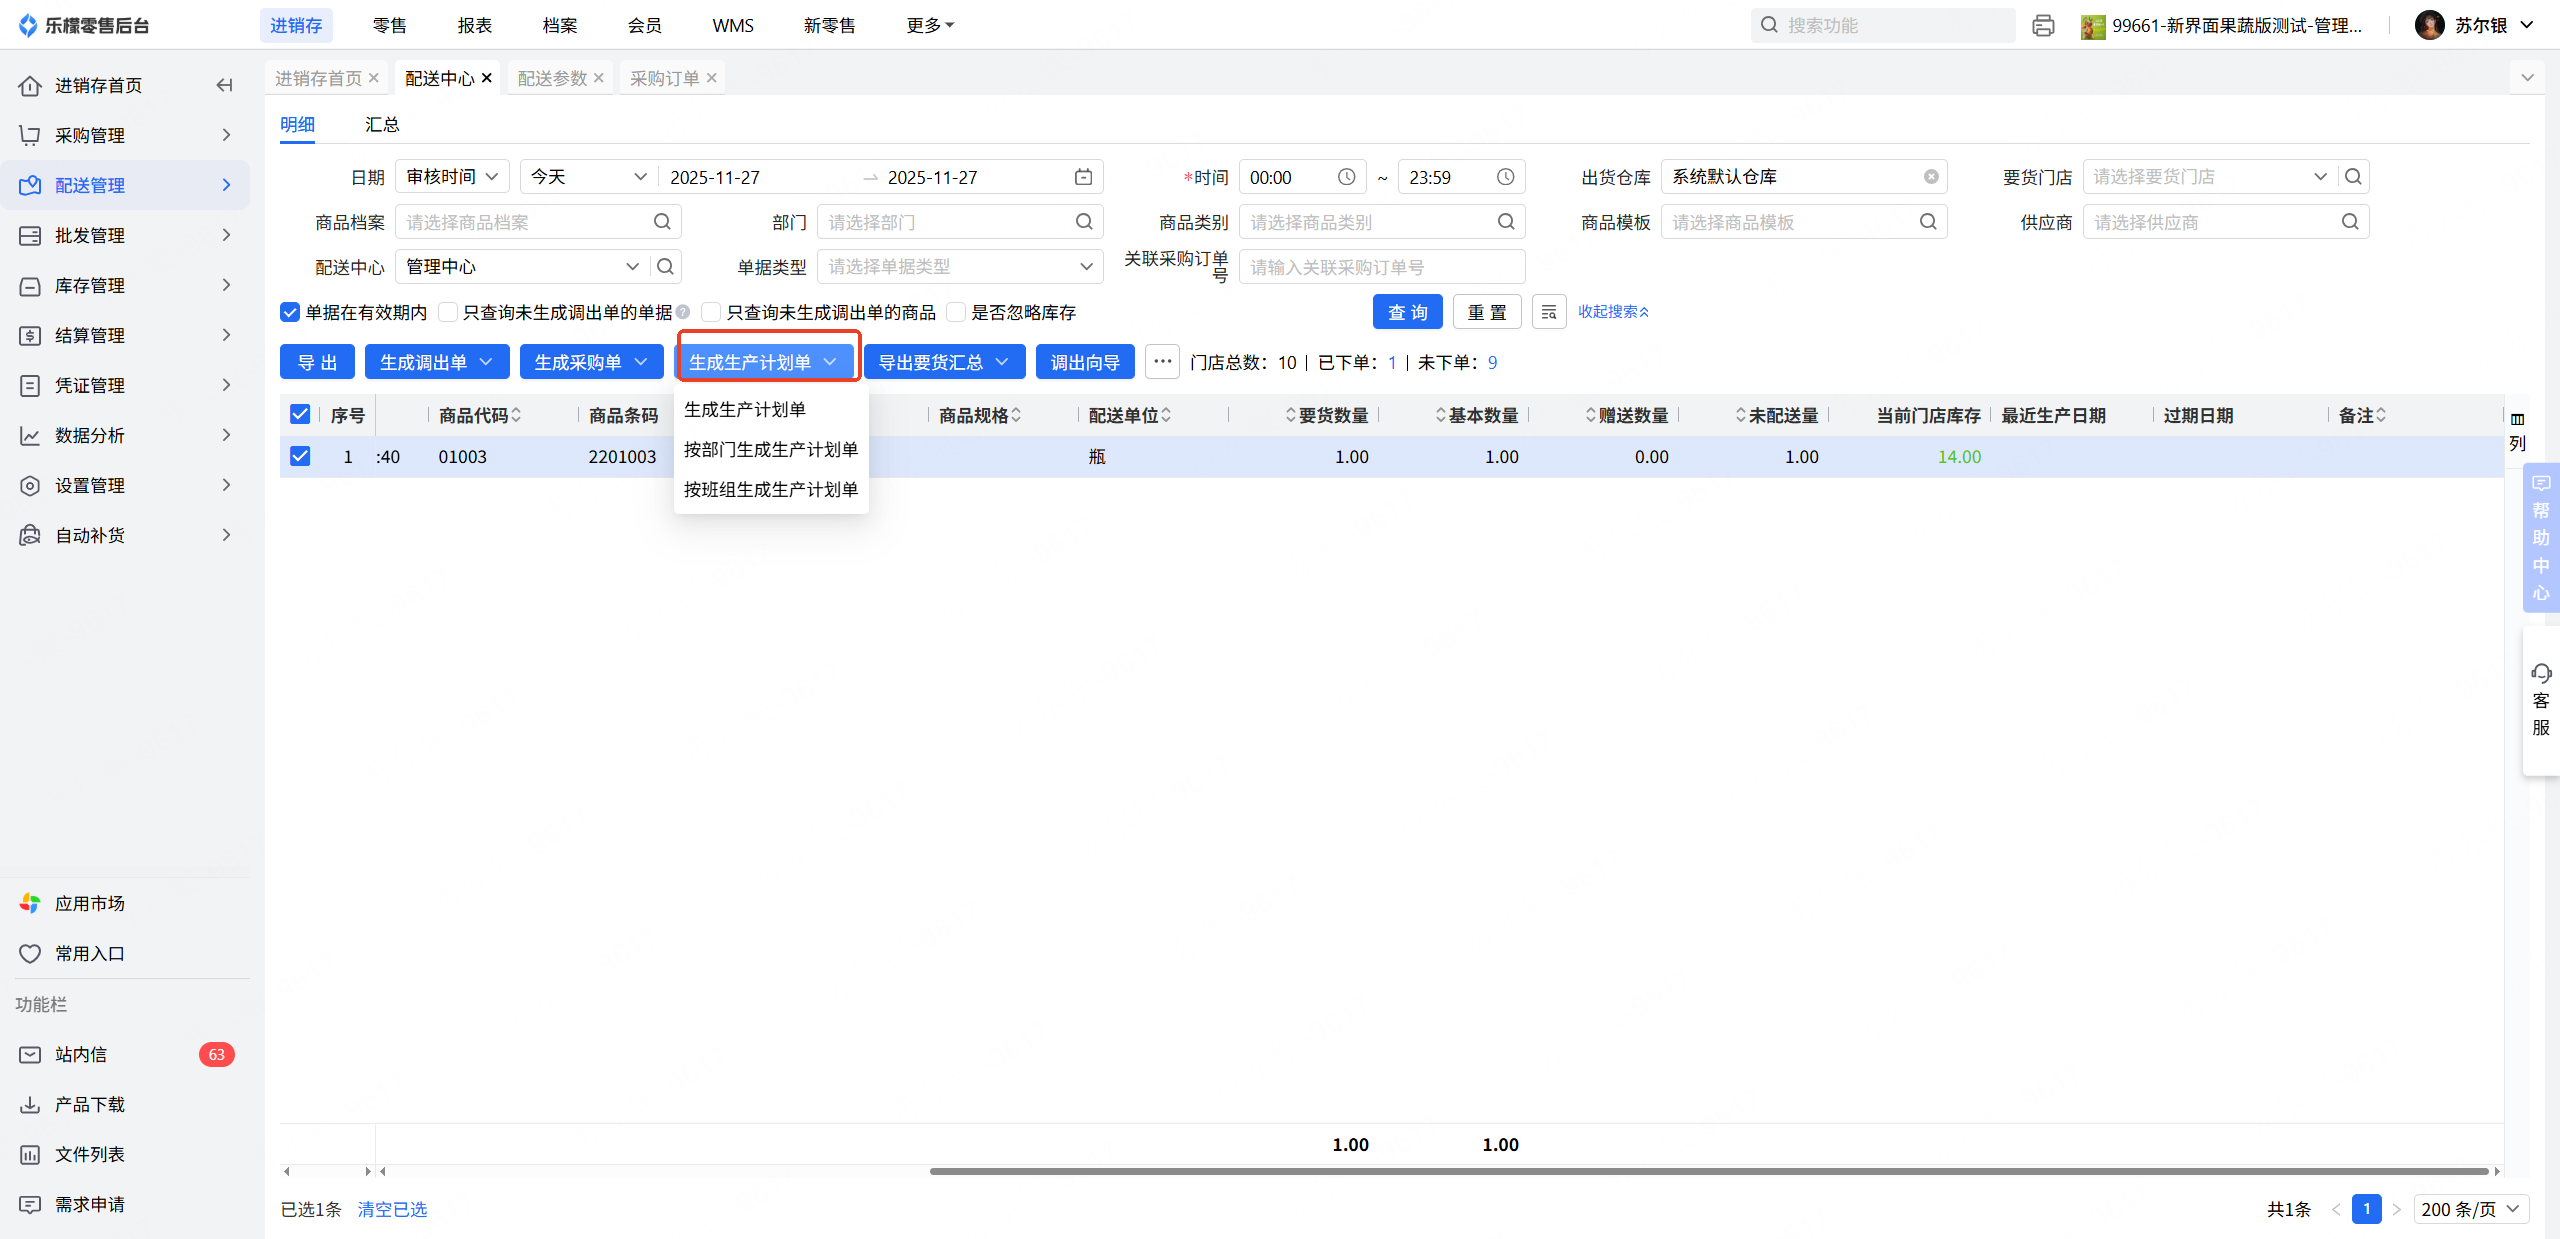
Task: Click the filter settings icon beside 重置
Action: [1548, 312]
